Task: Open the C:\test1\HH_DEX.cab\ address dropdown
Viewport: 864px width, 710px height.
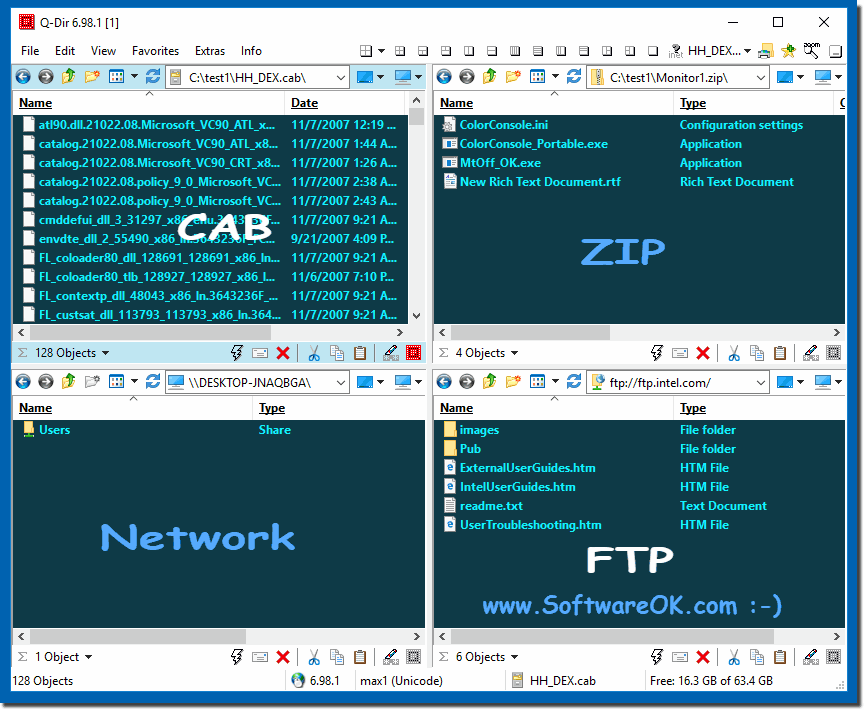Action: pyautogui.click(x=341, y=78)
